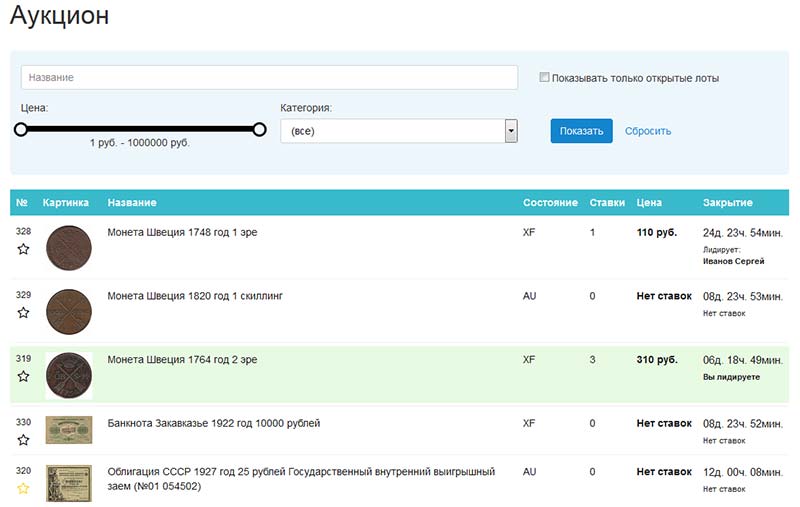800x507 pixels.
Task: Sort by the Цена column header
Action: point(649,203)
